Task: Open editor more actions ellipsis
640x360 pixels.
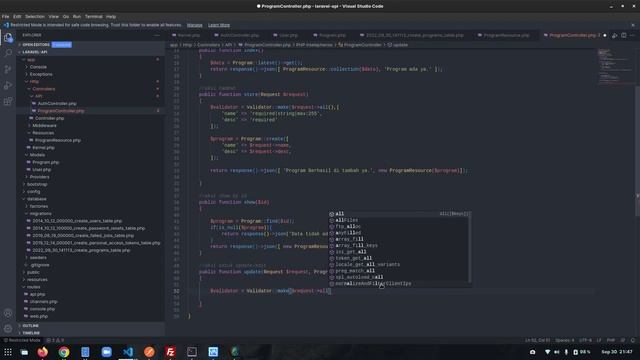Action: (632, 36)
